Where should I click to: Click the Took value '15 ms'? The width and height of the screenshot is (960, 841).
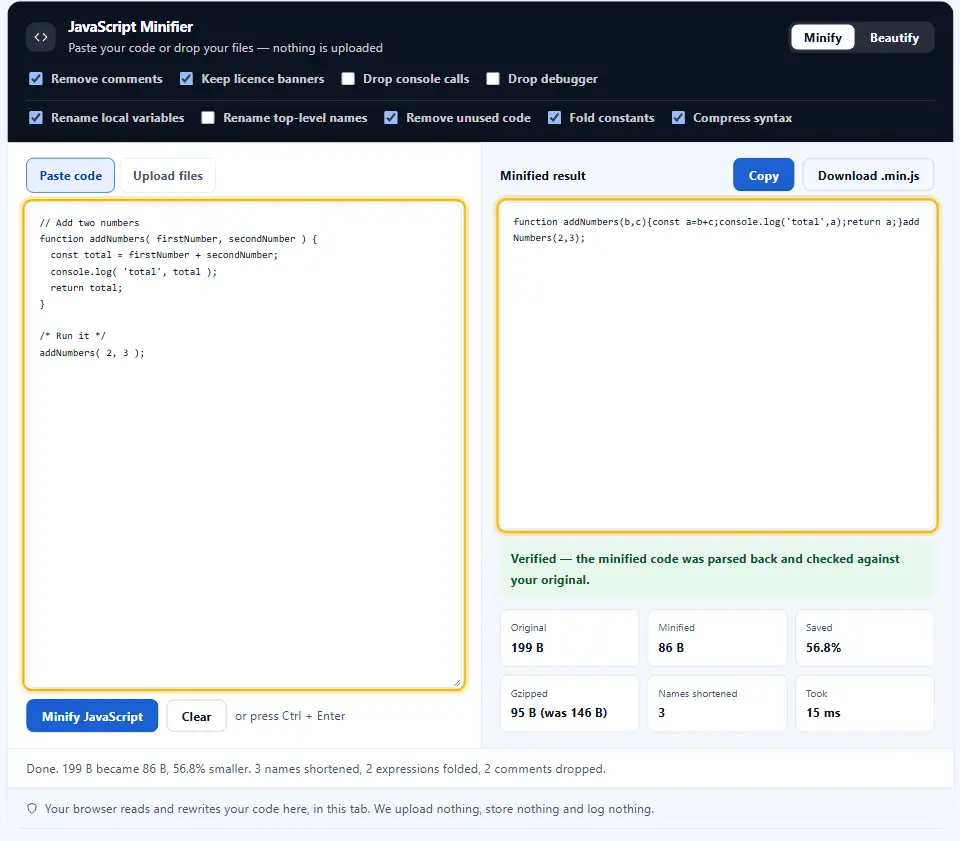point(823,712)
